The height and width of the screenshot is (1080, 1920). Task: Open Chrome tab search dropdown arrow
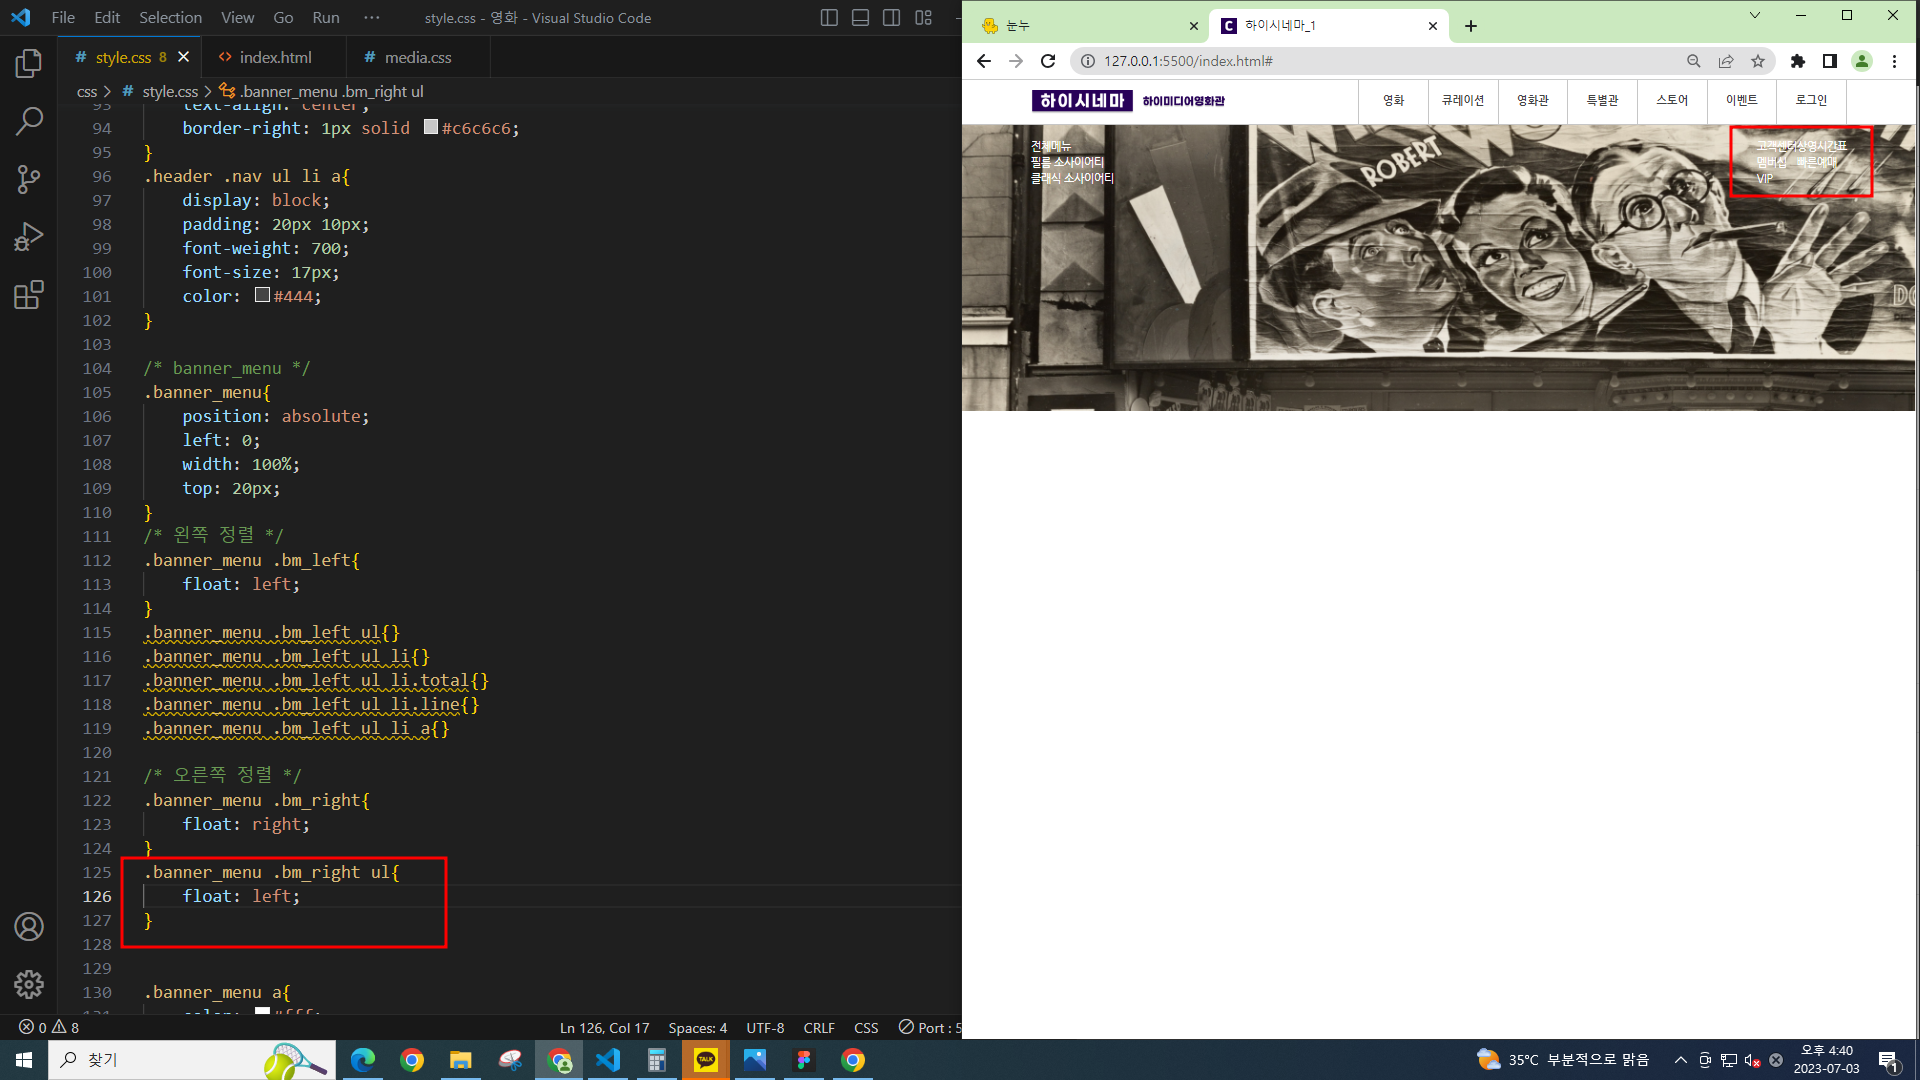point(1755,15)
